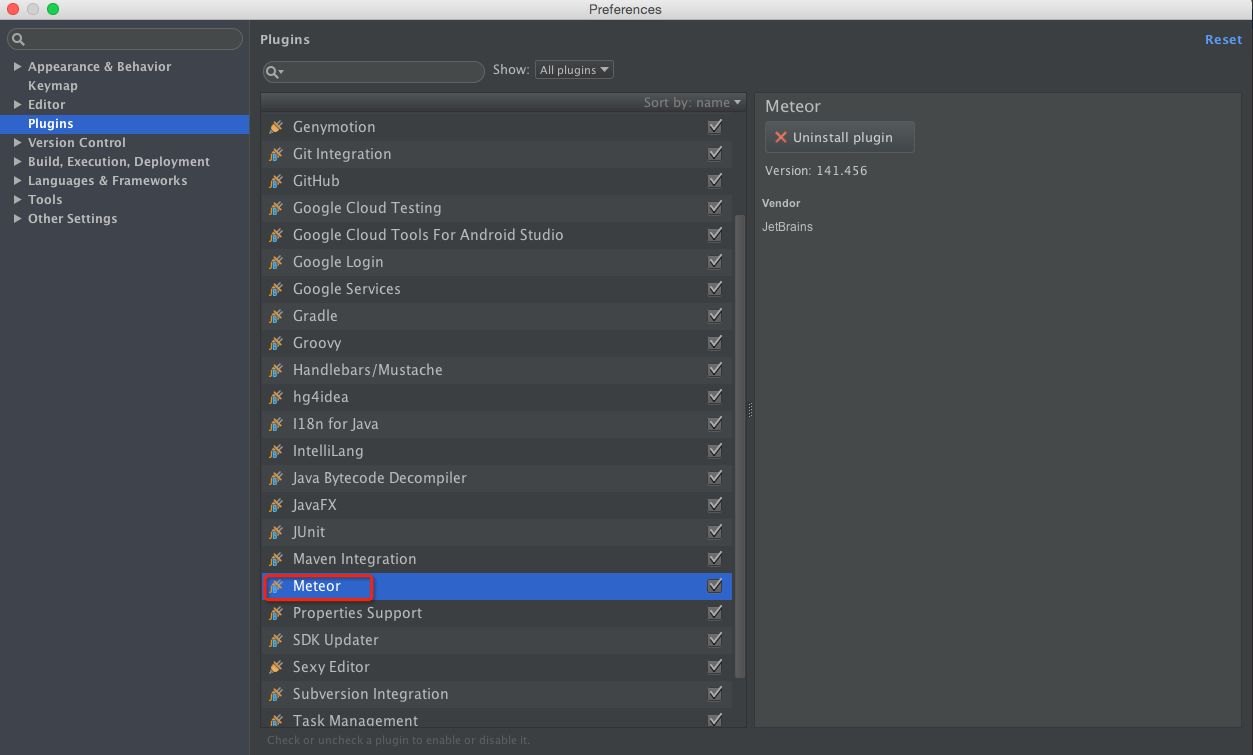Viewport: 1253px width, 755px height.
Task: Select the Google Cloud Testing row
Action: tap(497, 208)
